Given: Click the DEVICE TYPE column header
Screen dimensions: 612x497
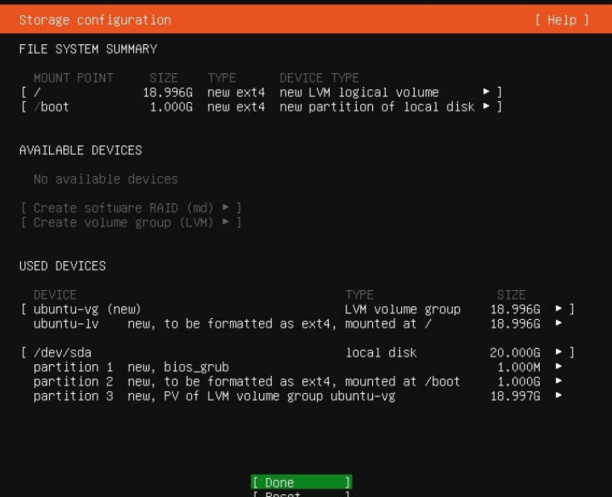Looking at the screenshot, I should pos(319,78).
